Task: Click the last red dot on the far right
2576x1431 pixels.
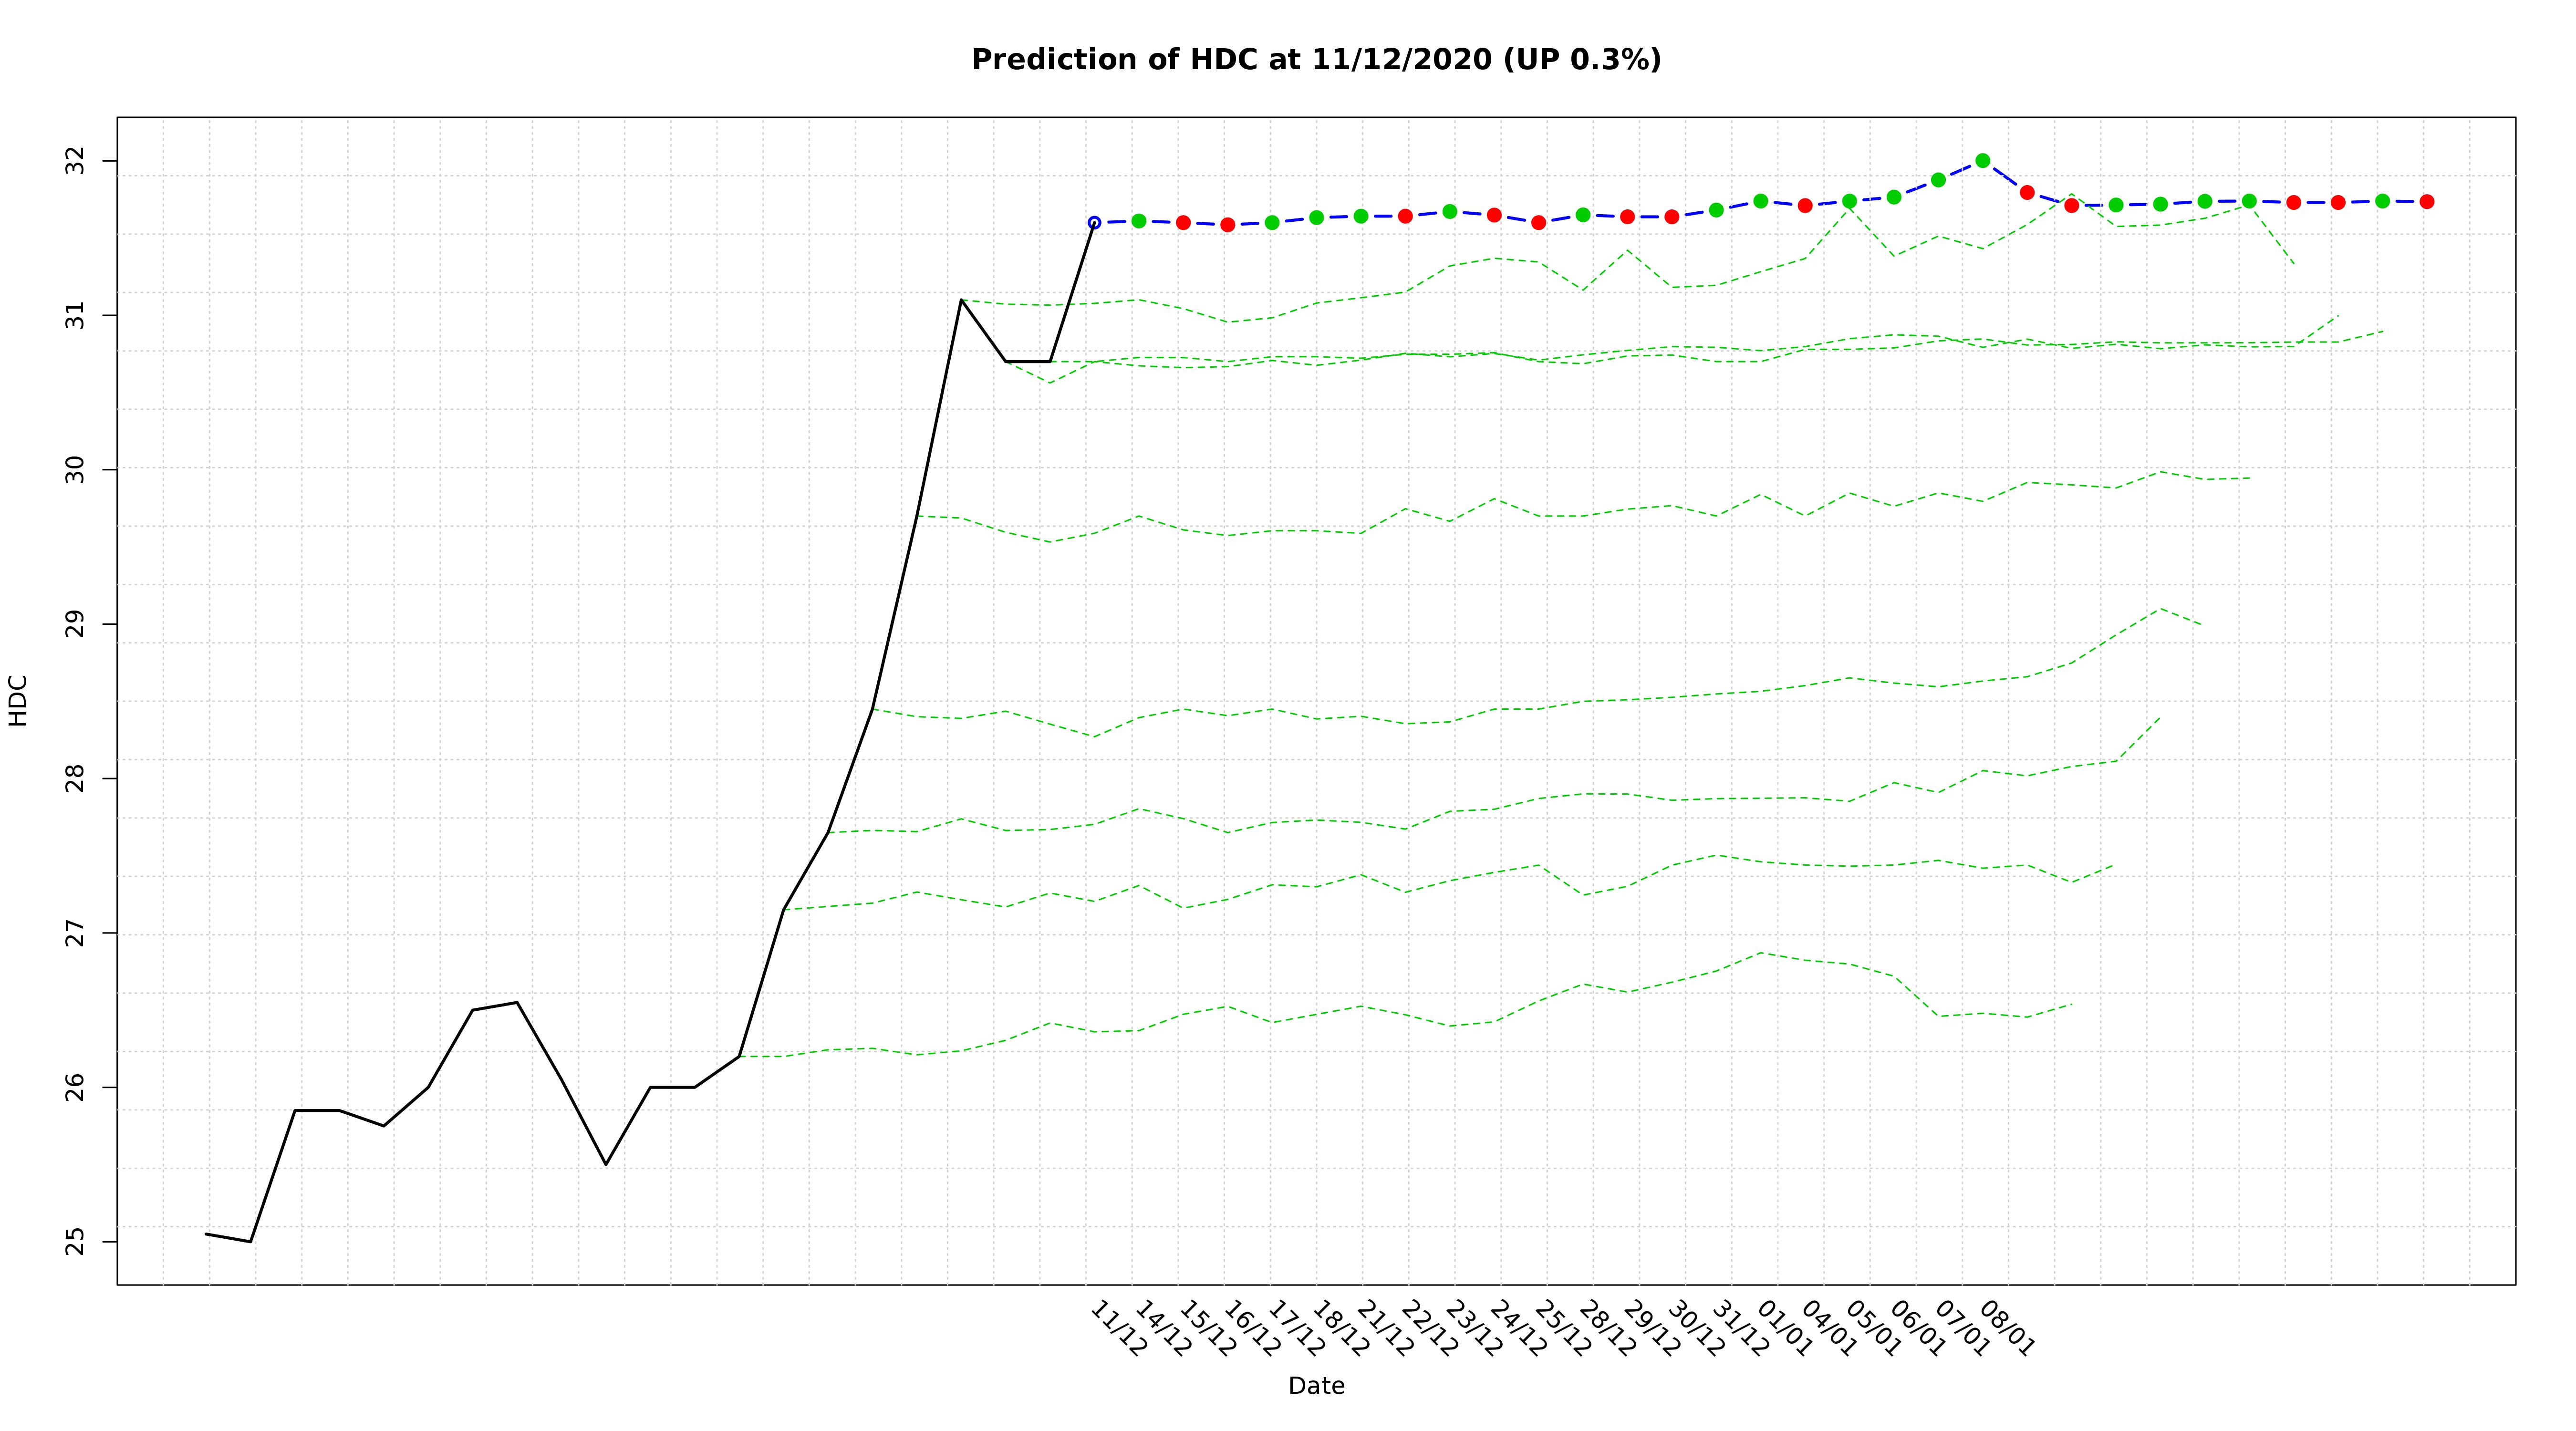Action: [x=2427, y=202]
